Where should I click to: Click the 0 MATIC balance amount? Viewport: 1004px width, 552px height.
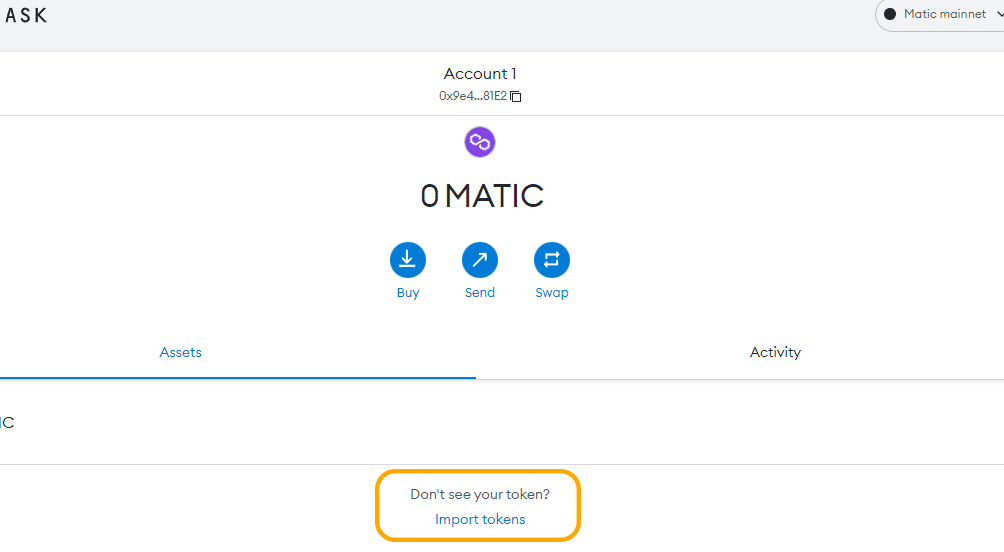(482, 196)
